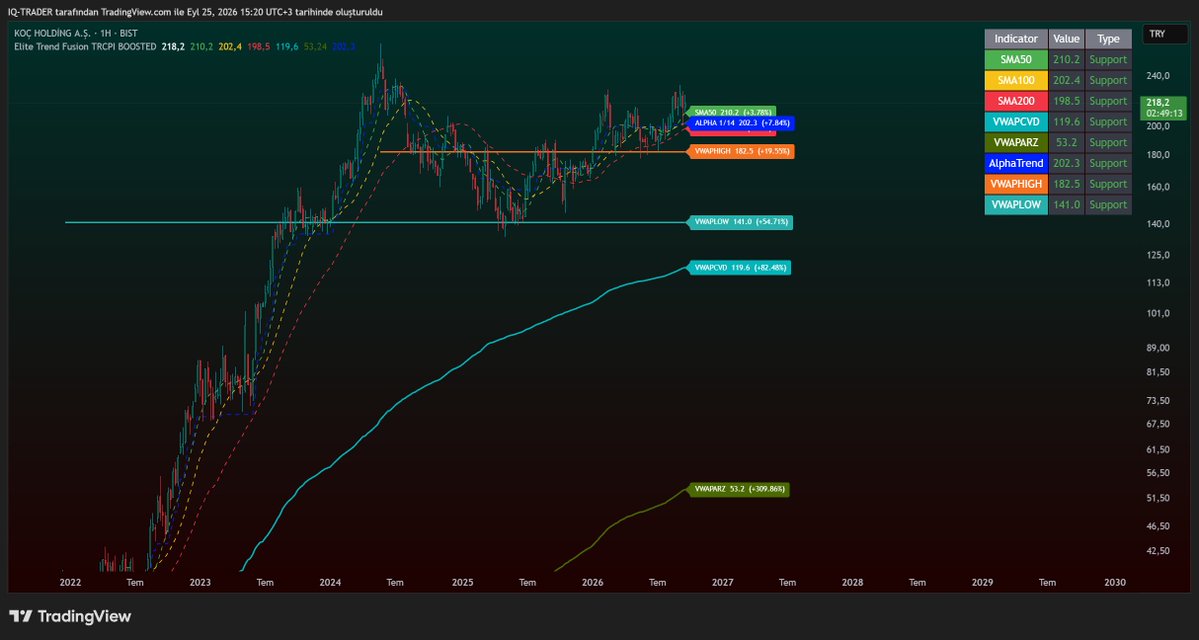Click the VWAPARZ cell in the table
This screenshot has width=1199, height=640.
[1015, 142]
